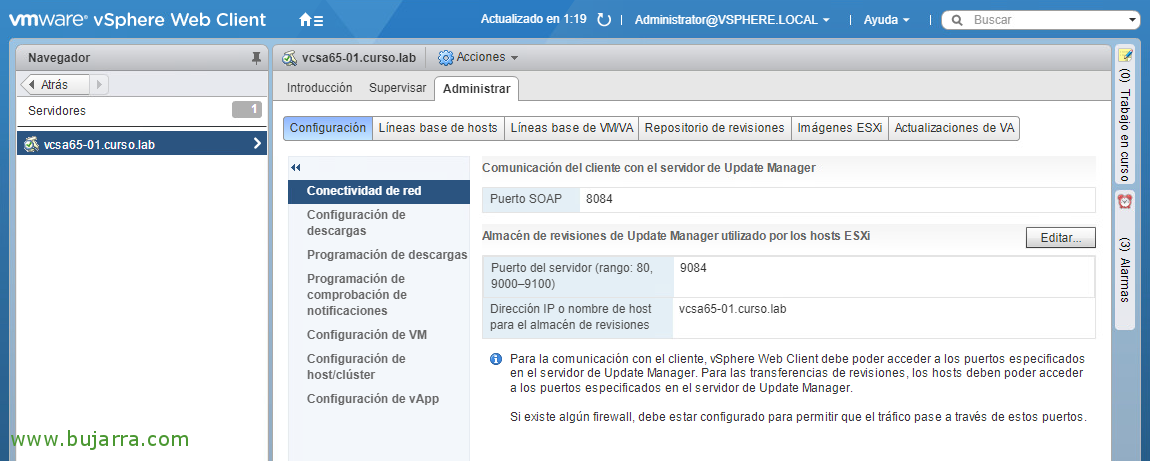Select the Administrar tab
Screen dimensions: 1150x461
click(477, 89)
